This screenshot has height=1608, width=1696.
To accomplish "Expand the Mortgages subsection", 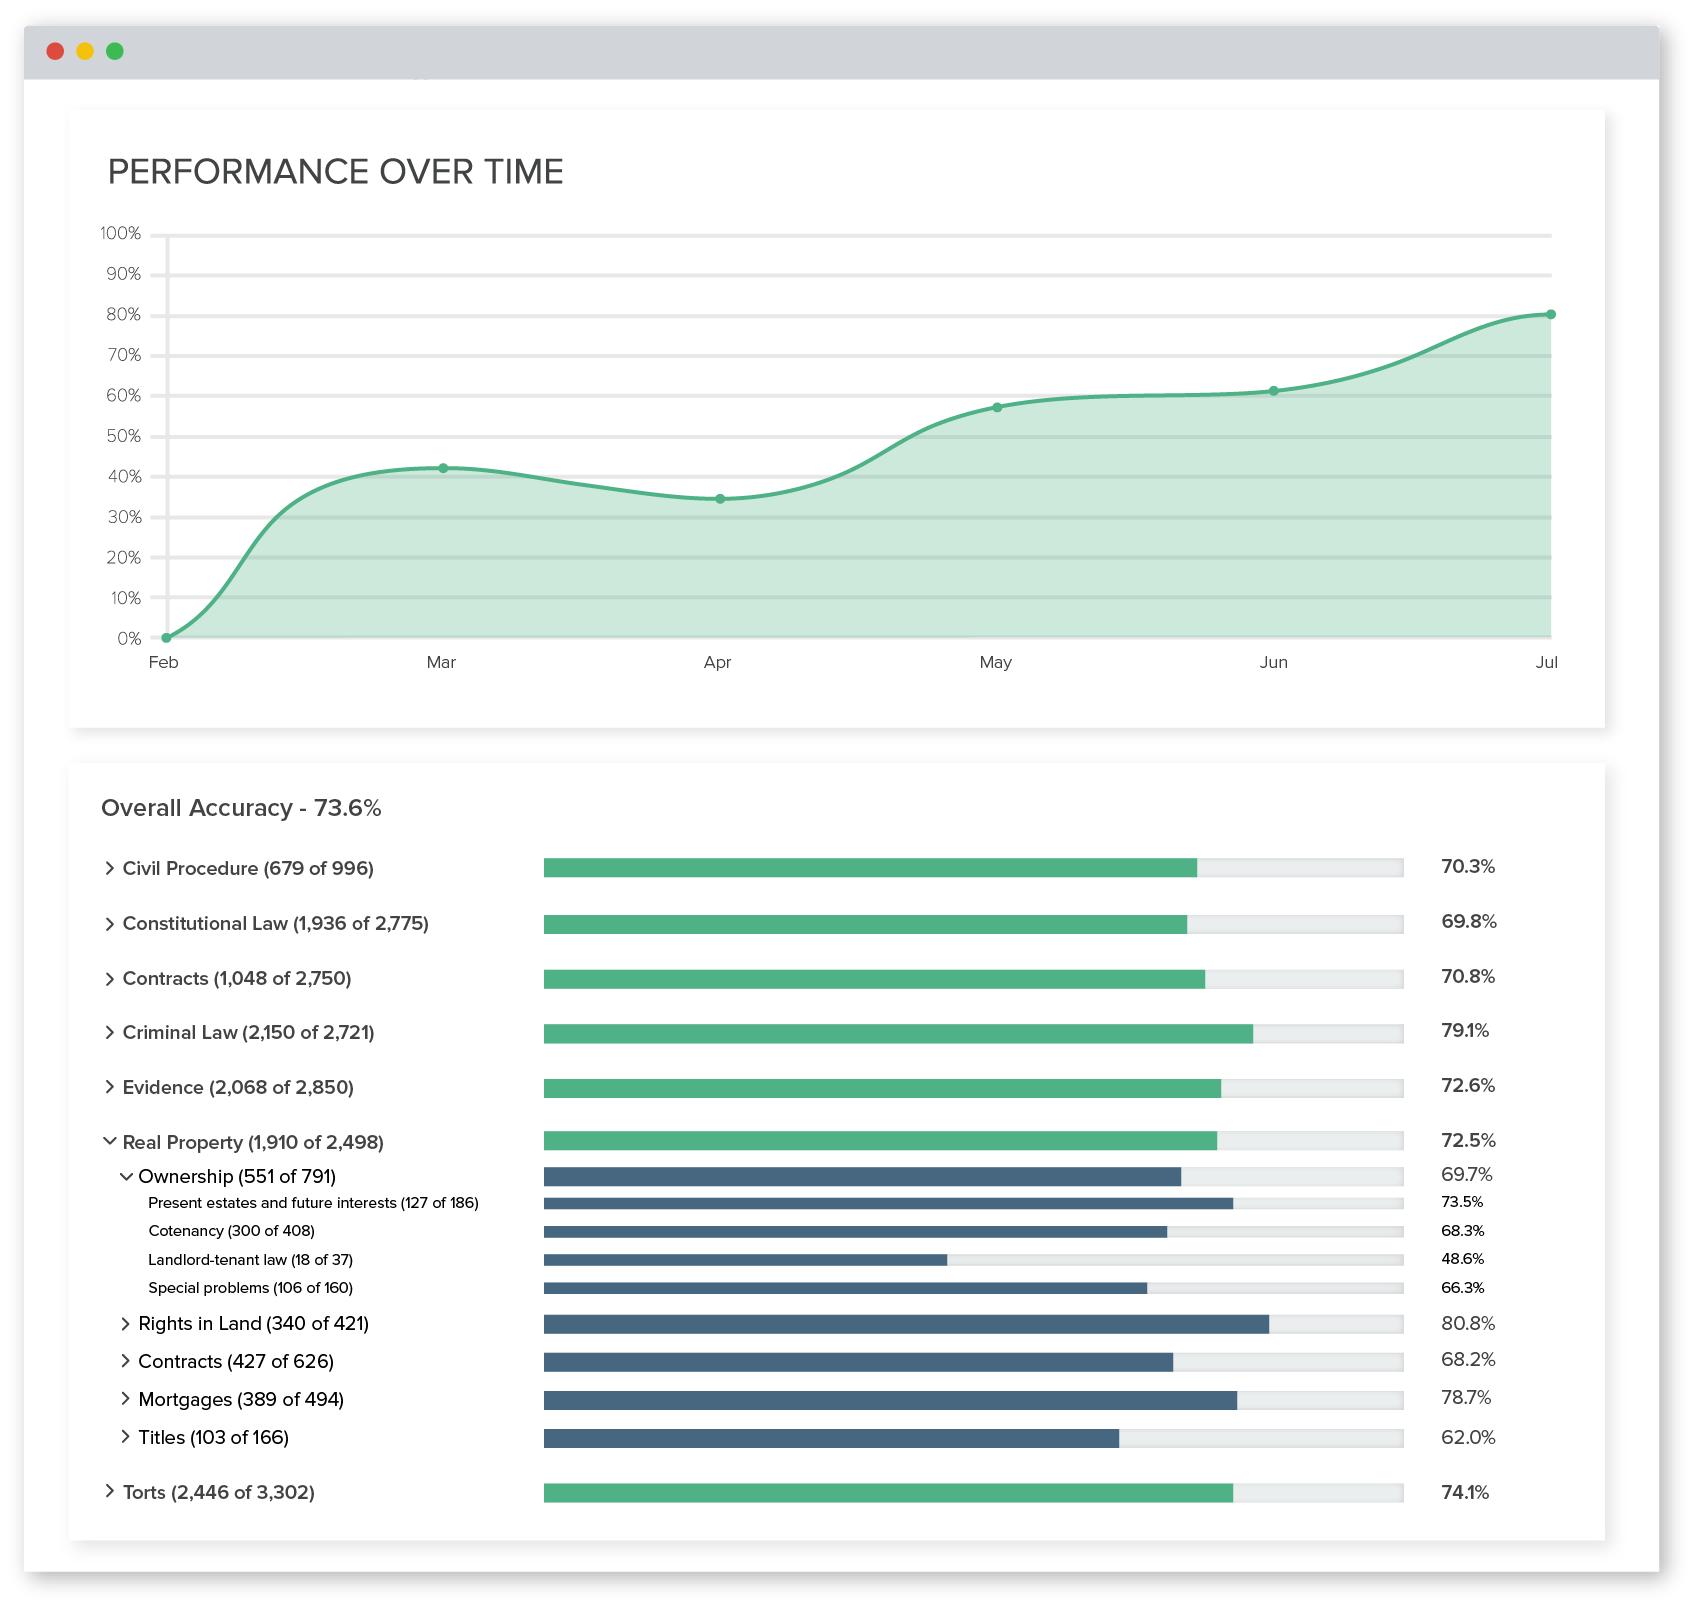I will click(124, 1399).
